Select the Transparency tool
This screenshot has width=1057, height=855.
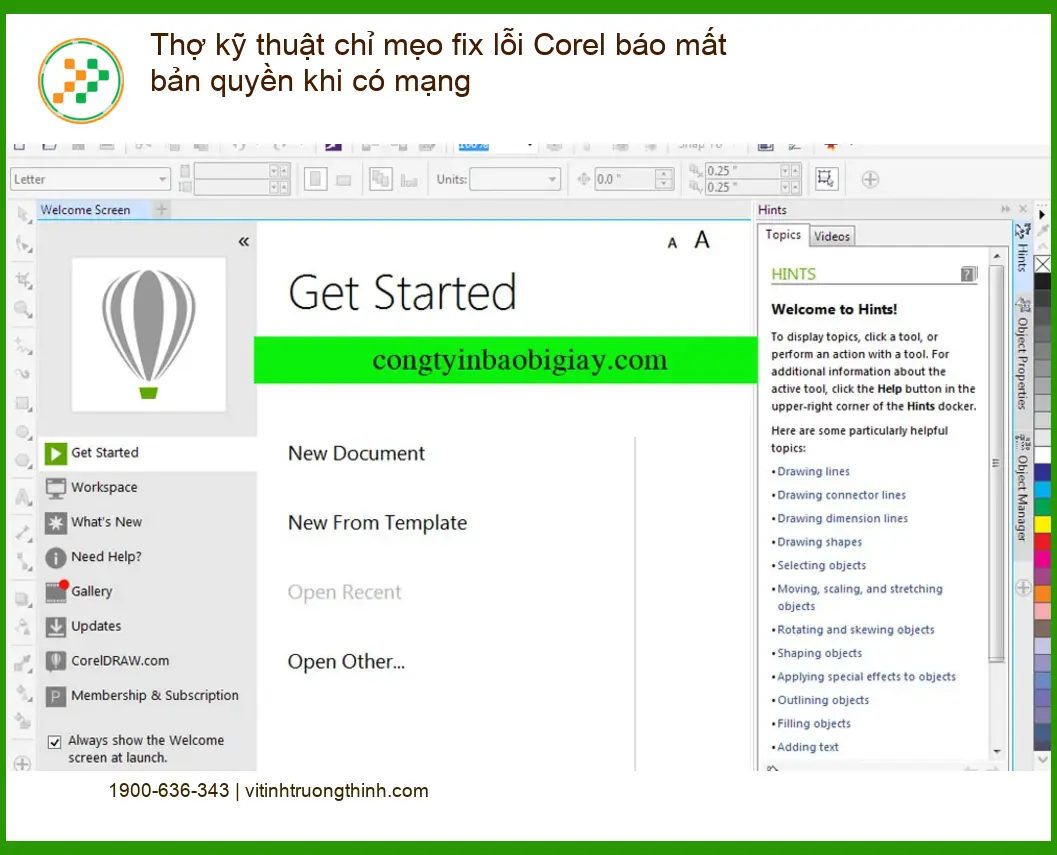pos(24,627)
